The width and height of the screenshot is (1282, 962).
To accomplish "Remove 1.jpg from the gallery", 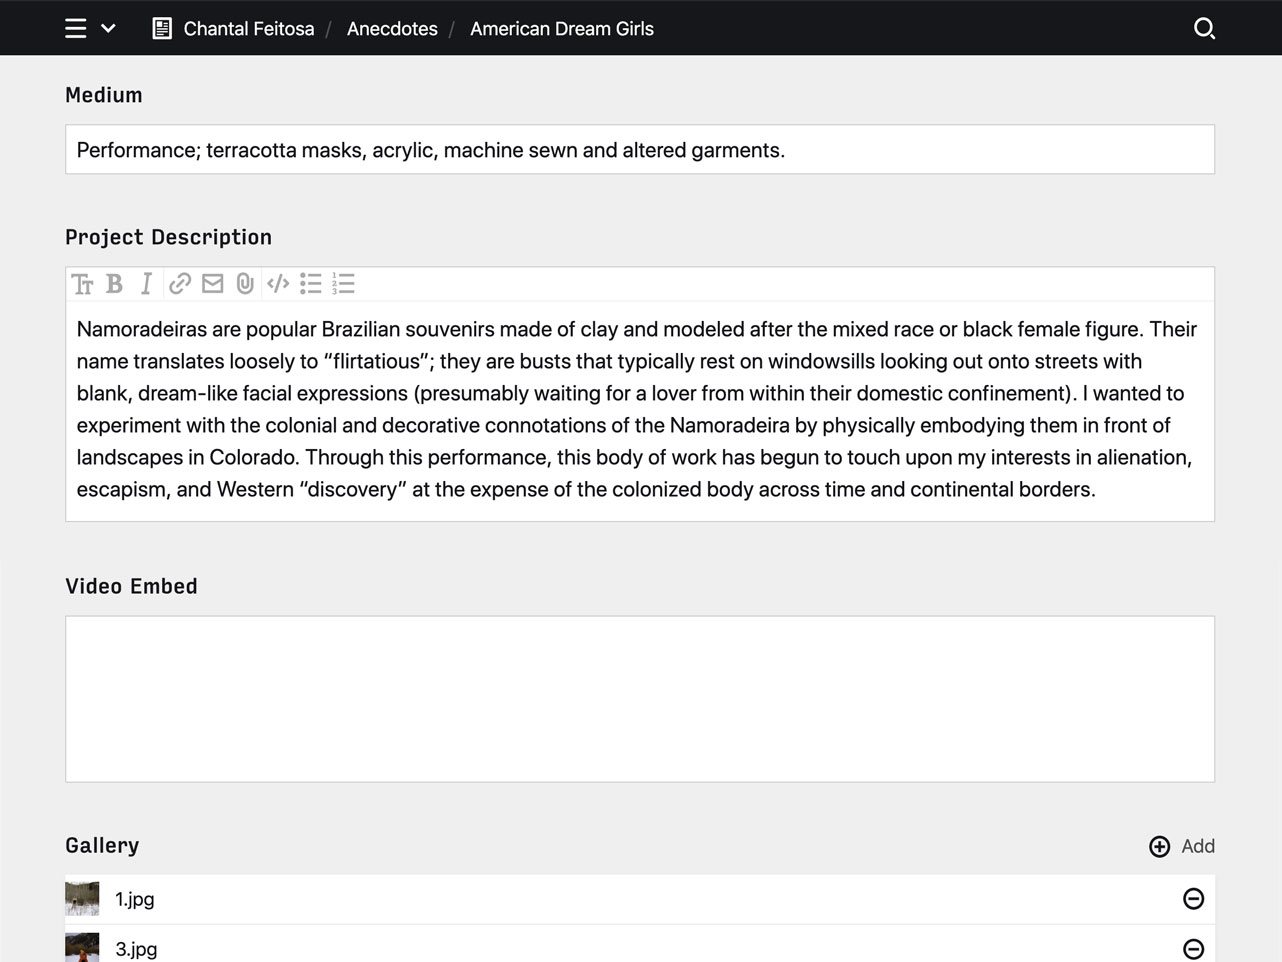I will click(1193, 899).
